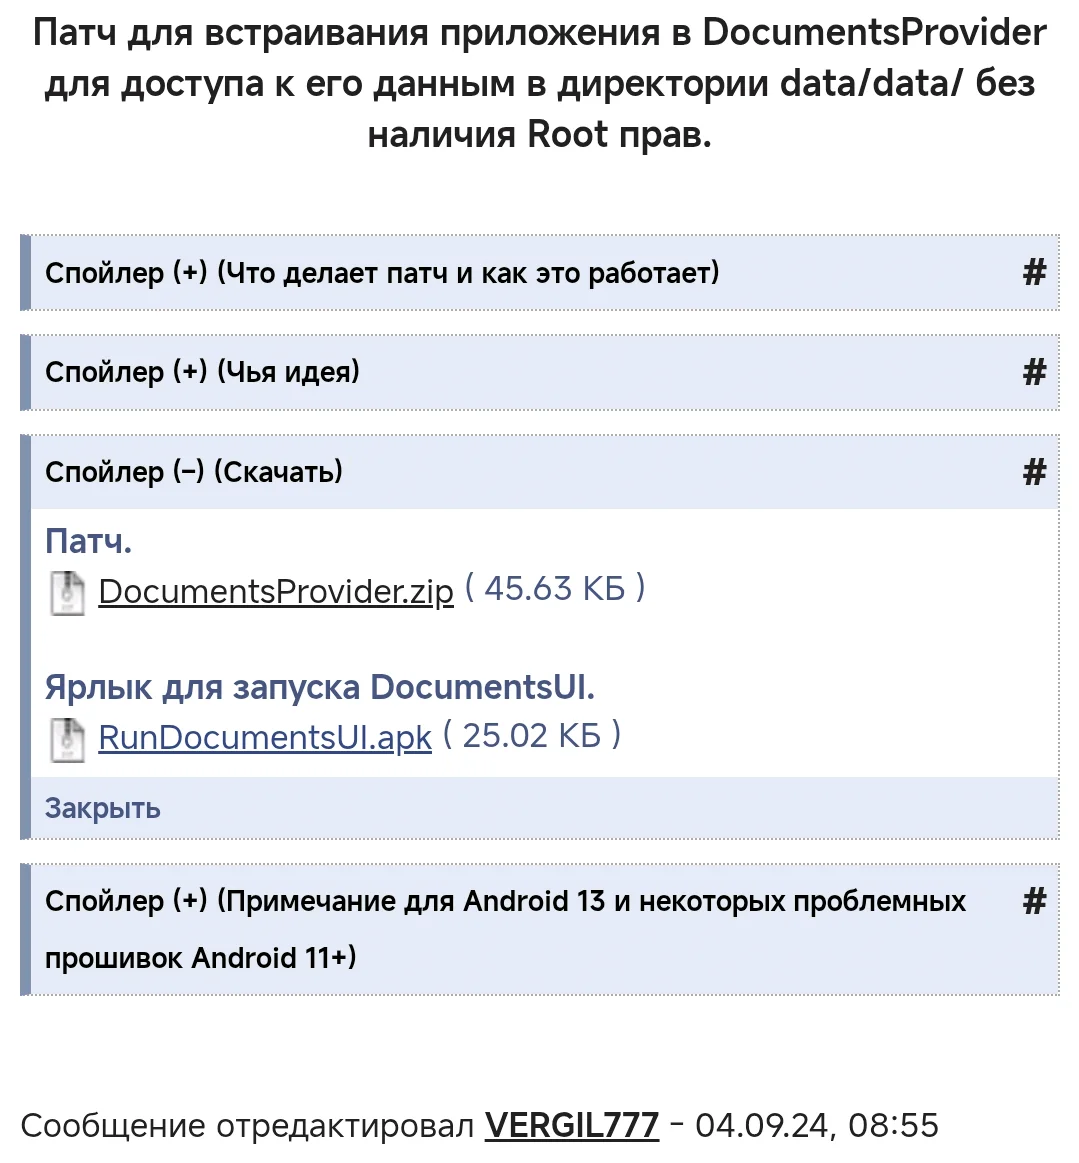Click 'Закрыть' to close the download spoiler

(x=102, y=808)
